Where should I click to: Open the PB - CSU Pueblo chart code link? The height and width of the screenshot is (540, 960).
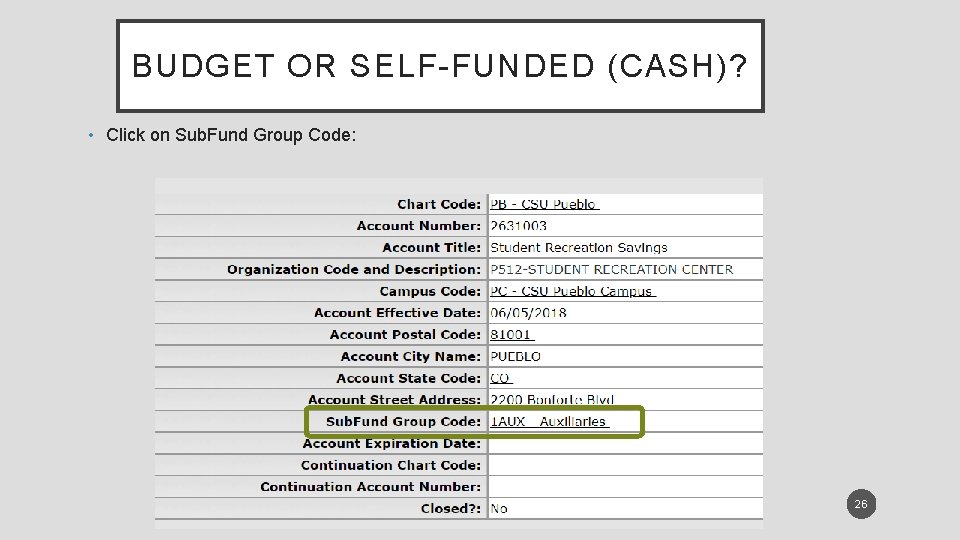[x=543, y=204]
